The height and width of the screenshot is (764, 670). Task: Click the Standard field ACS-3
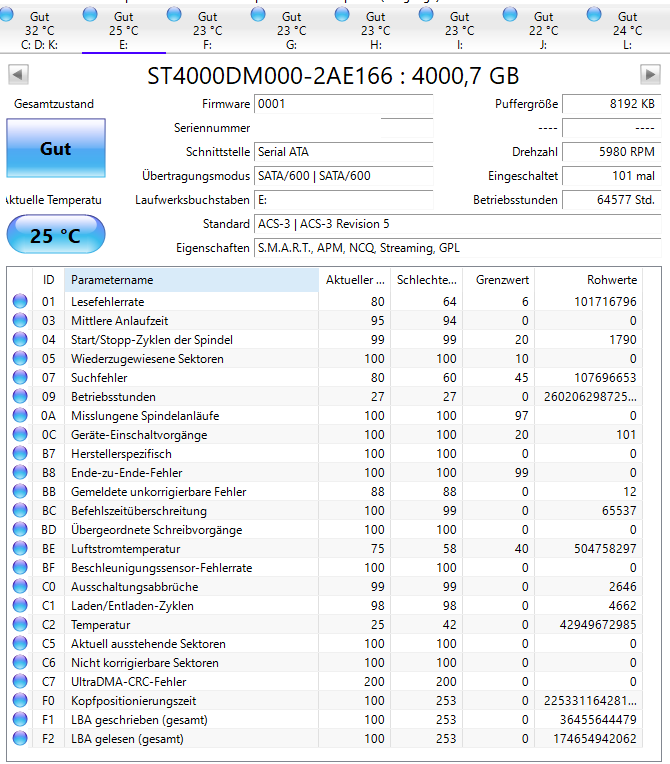tap(458, 224)
